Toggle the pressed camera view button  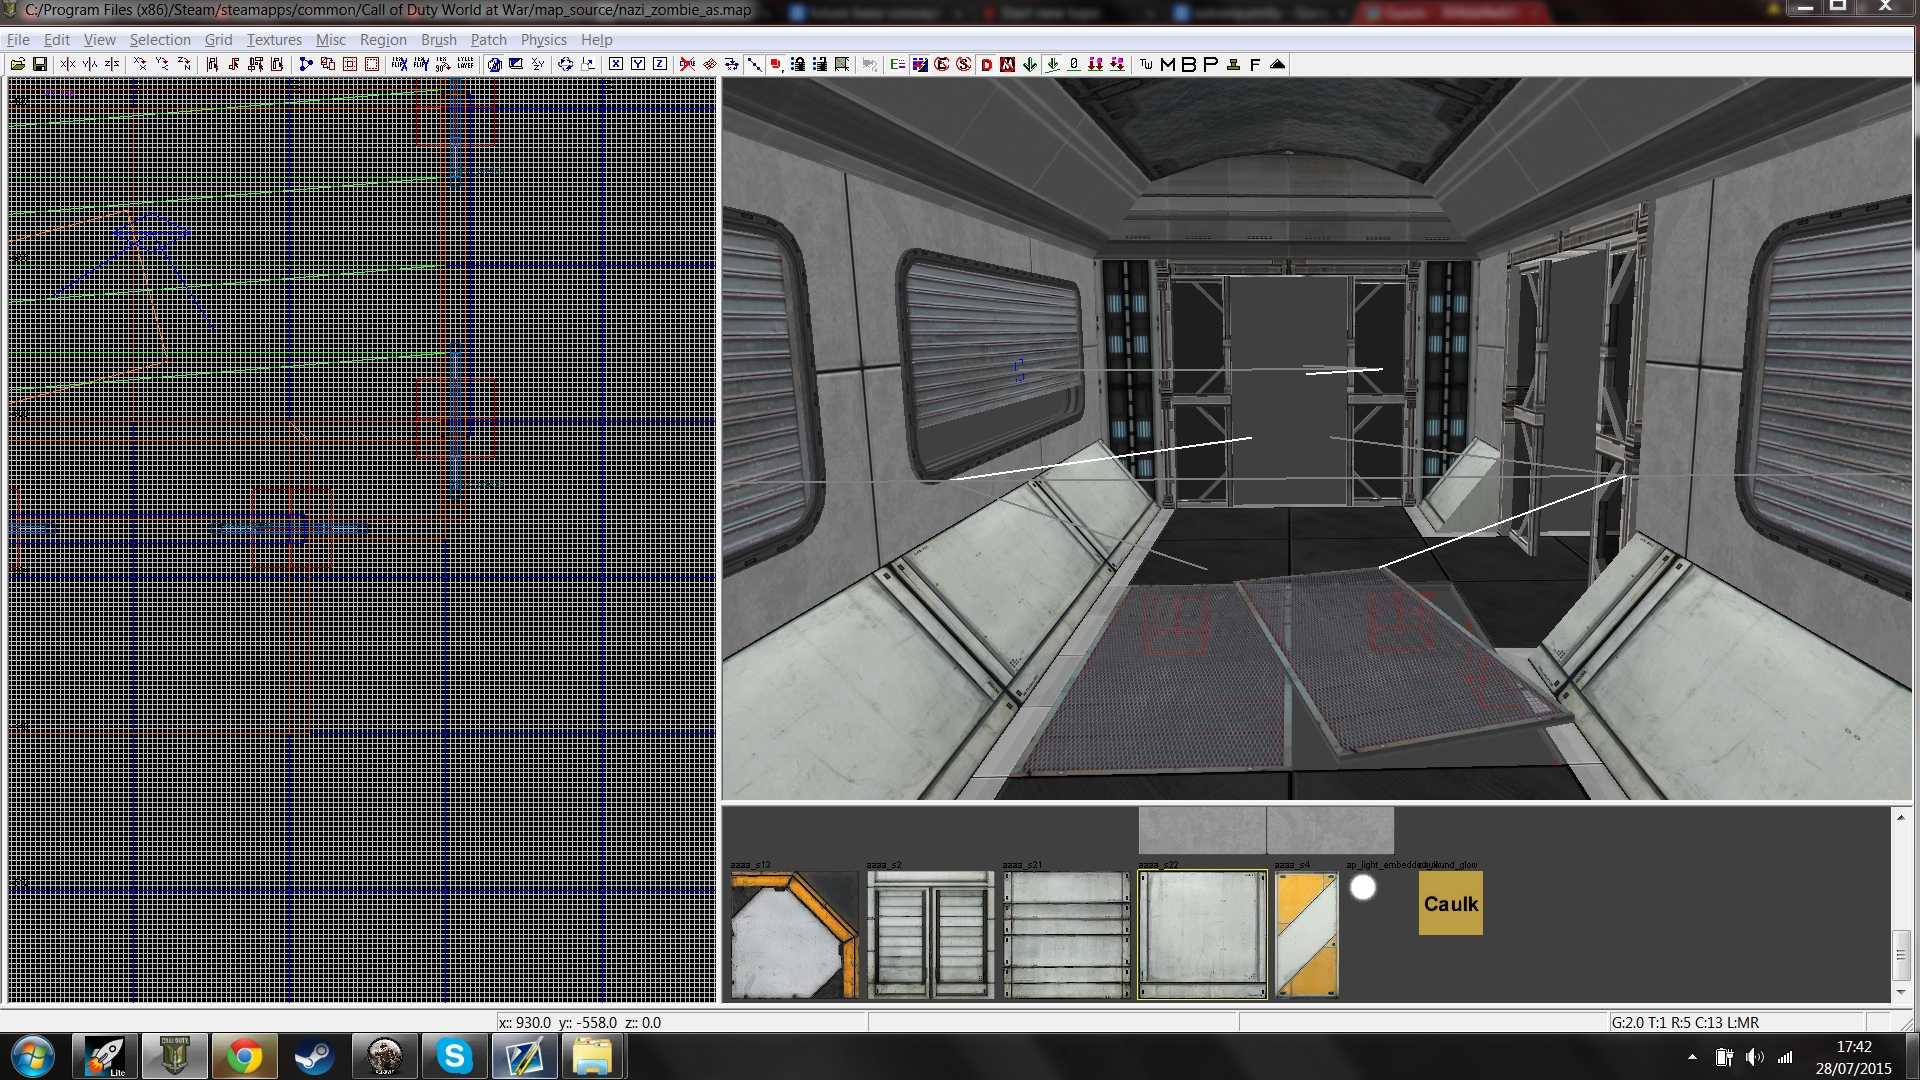(x=494, y=64)
